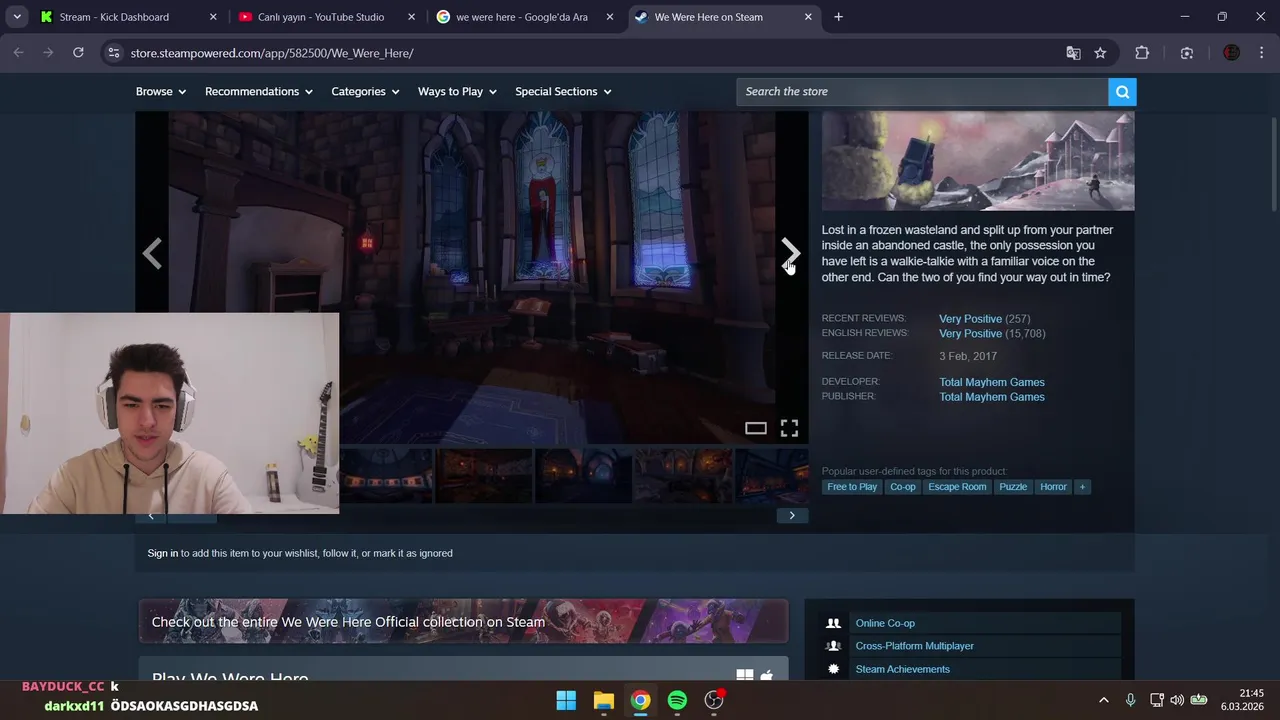1280x720 pixels.
Task: Click the network tray icon
Action: pos(1156,700)
